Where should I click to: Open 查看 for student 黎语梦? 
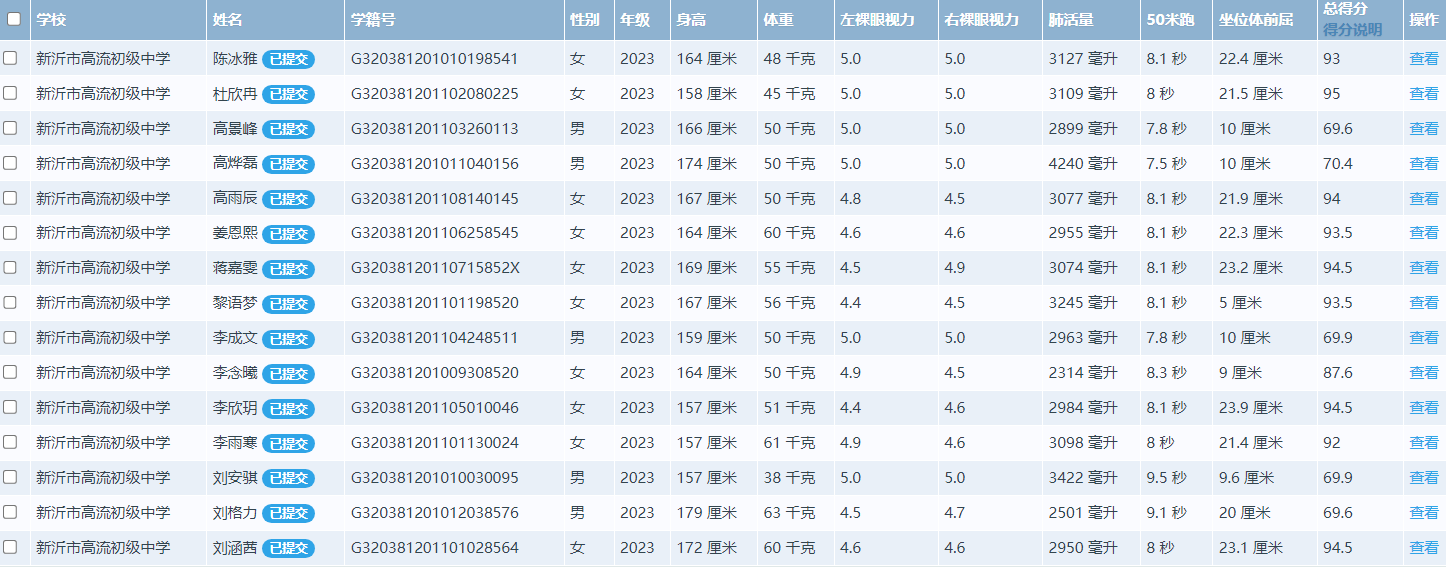pos(1423,303)
